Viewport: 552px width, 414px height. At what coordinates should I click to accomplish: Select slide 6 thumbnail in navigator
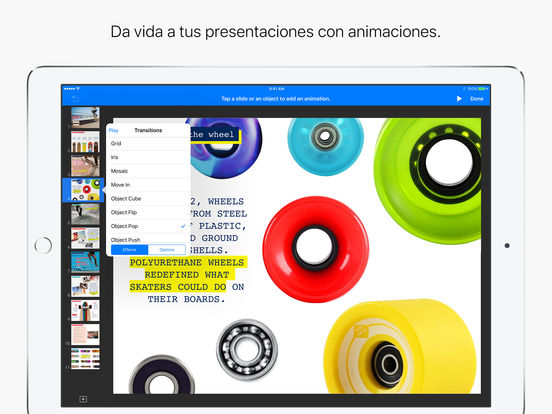point(85,238)
